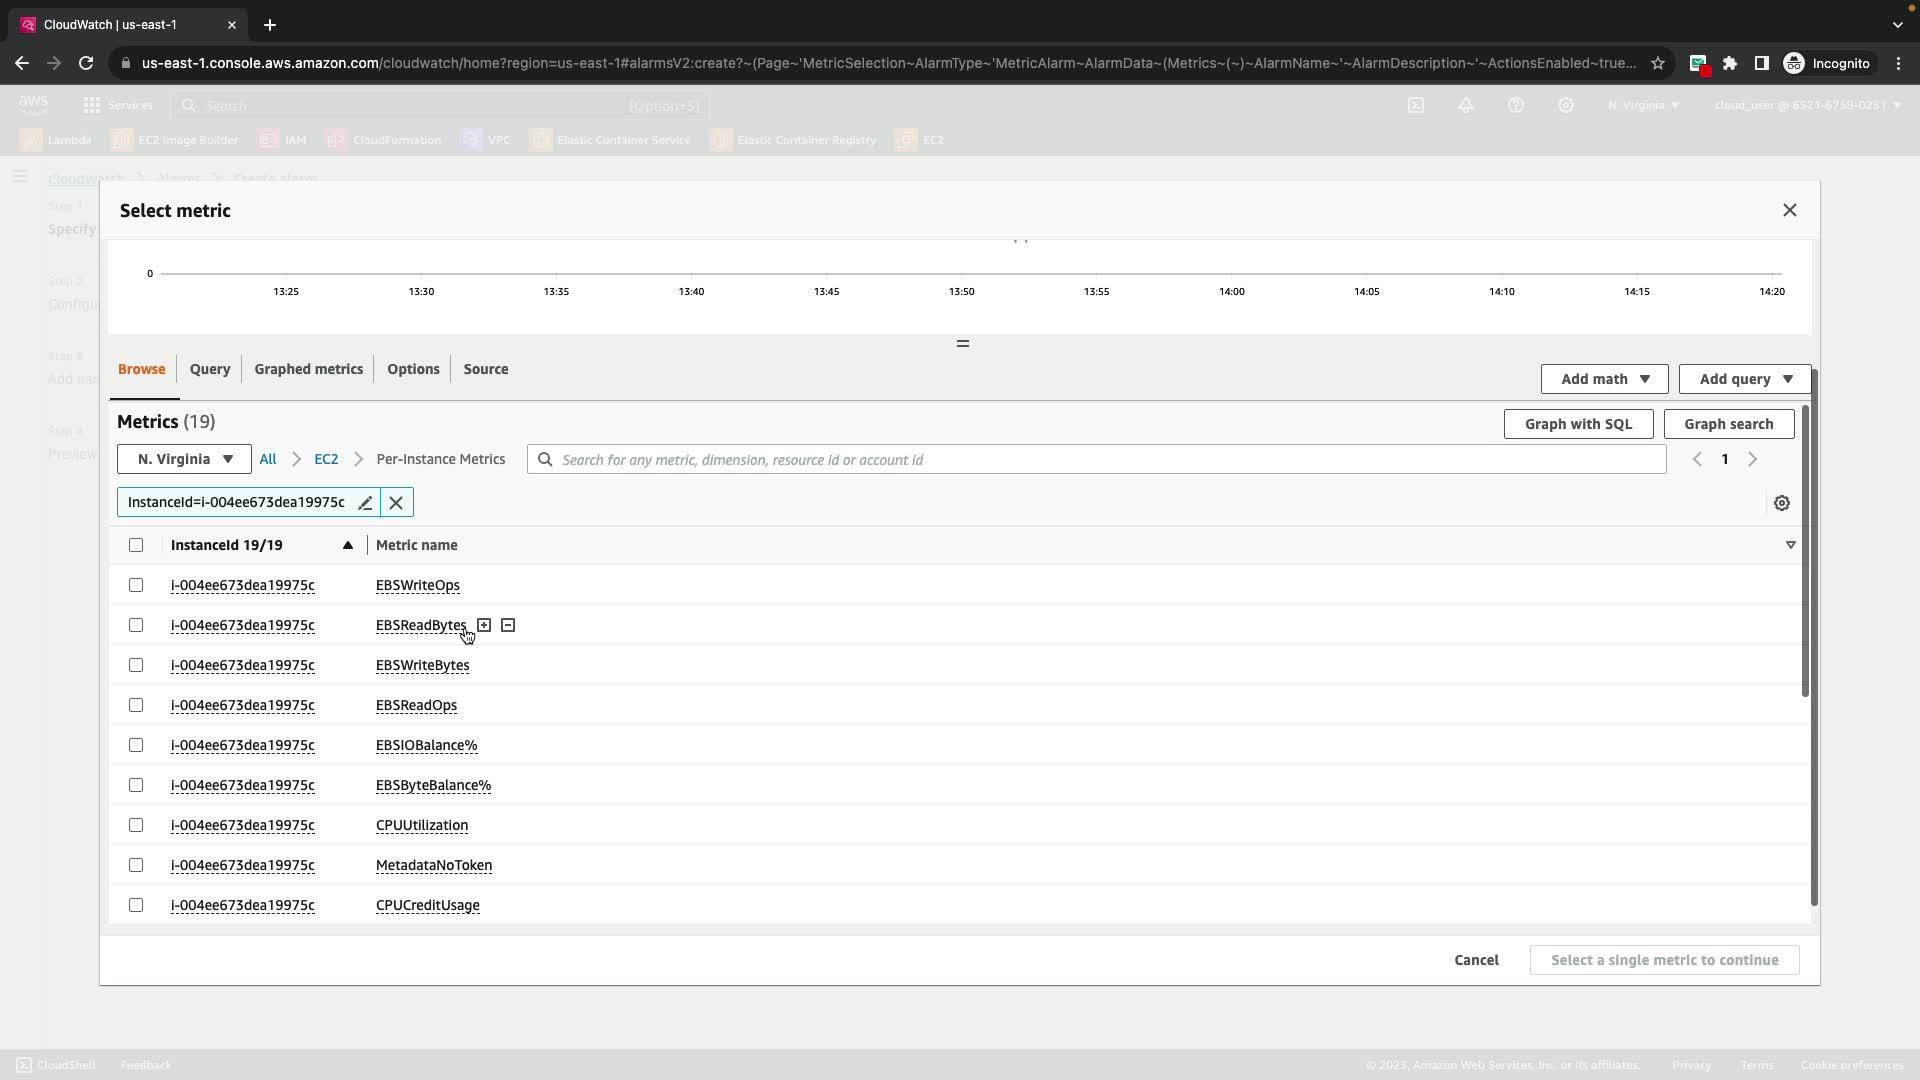The width and height of the screenshot is (1920, 1080).
Task: Click the browser bookmark star icon
Action: pyautogui.click(x=1658, y=63)
